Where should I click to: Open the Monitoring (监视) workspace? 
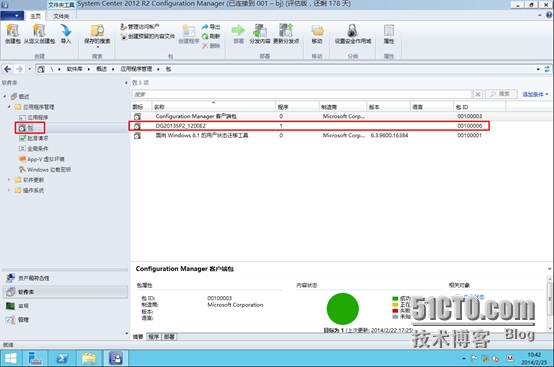[x=65, y=306]
